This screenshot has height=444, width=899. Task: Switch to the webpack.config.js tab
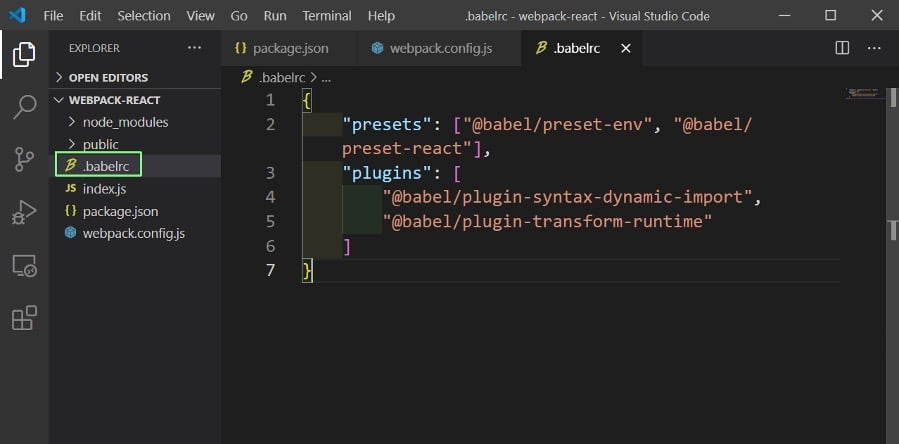[439, 49]
